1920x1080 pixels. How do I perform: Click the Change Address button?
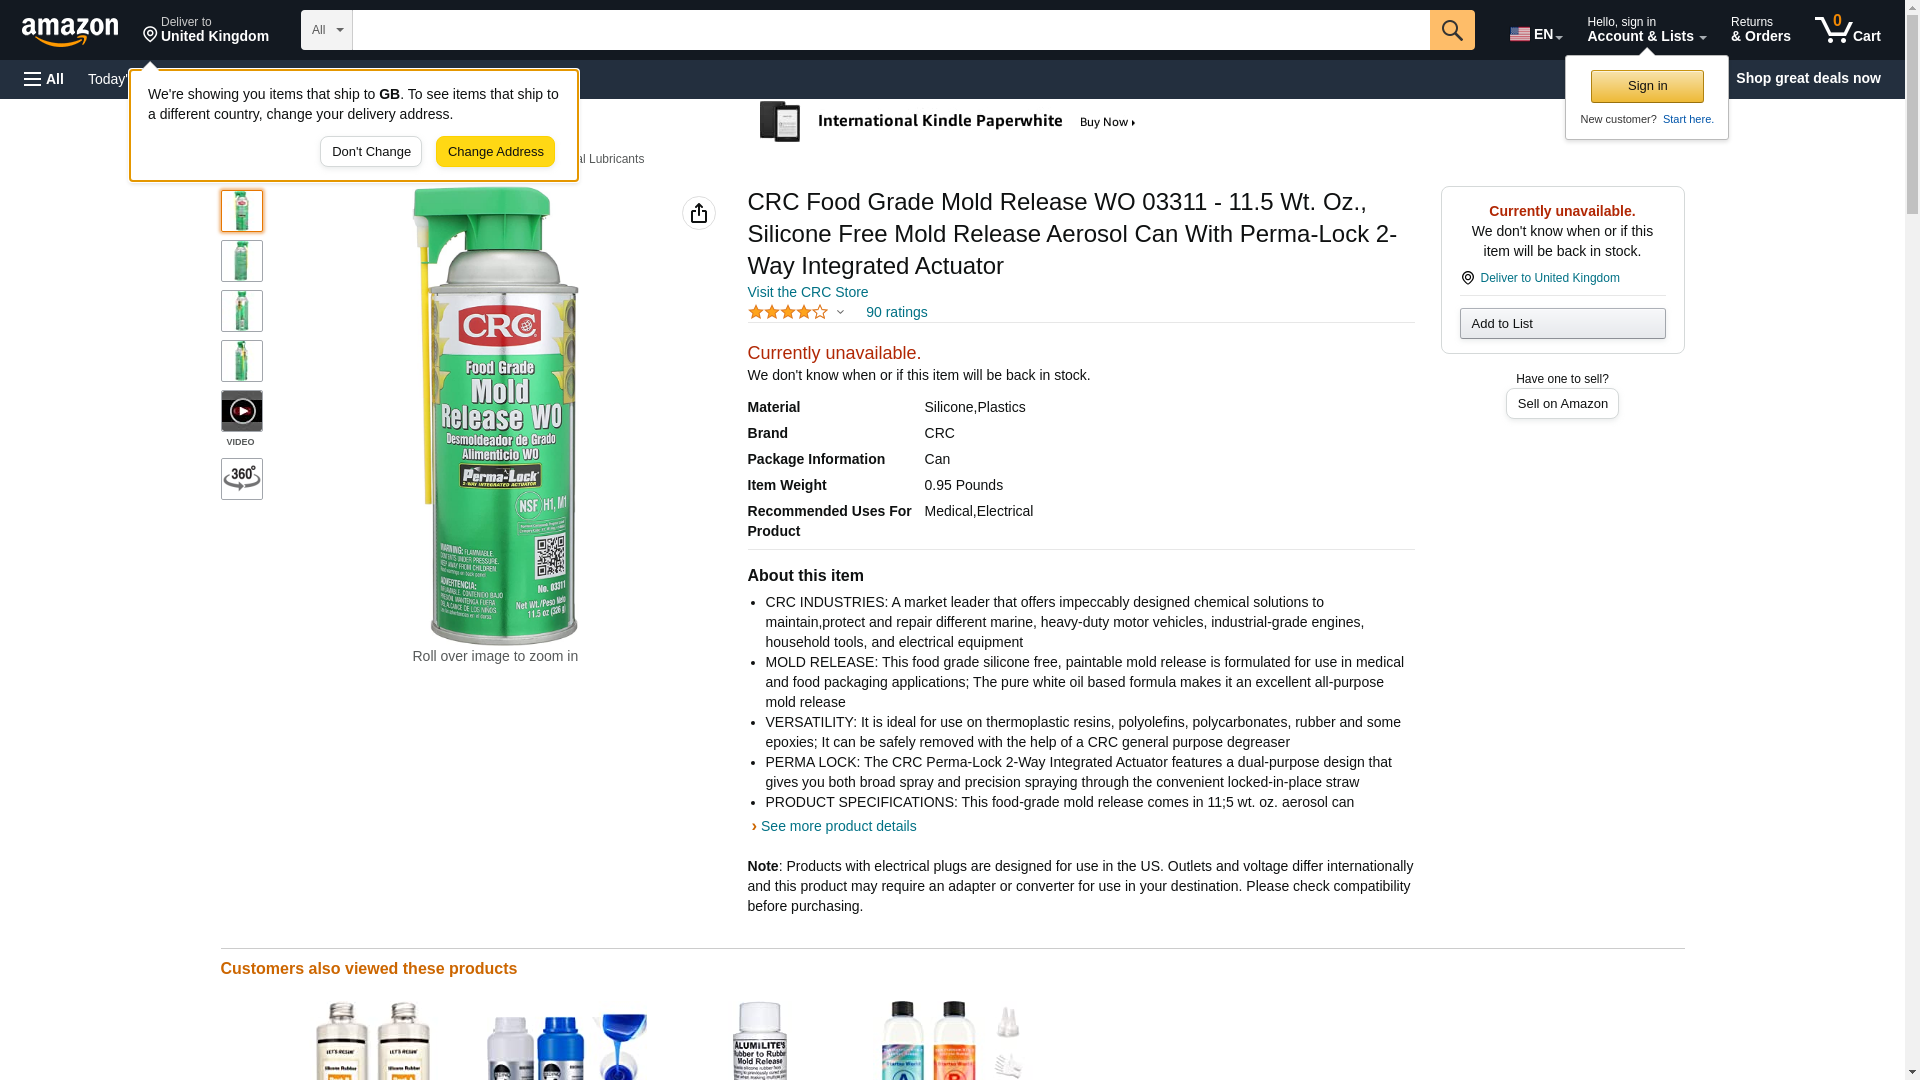(495, 152)
